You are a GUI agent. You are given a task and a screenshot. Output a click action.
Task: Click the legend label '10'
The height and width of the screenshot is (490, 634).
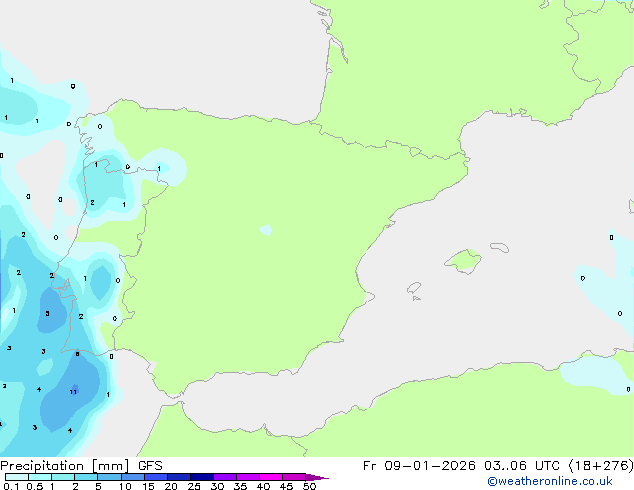125,486
